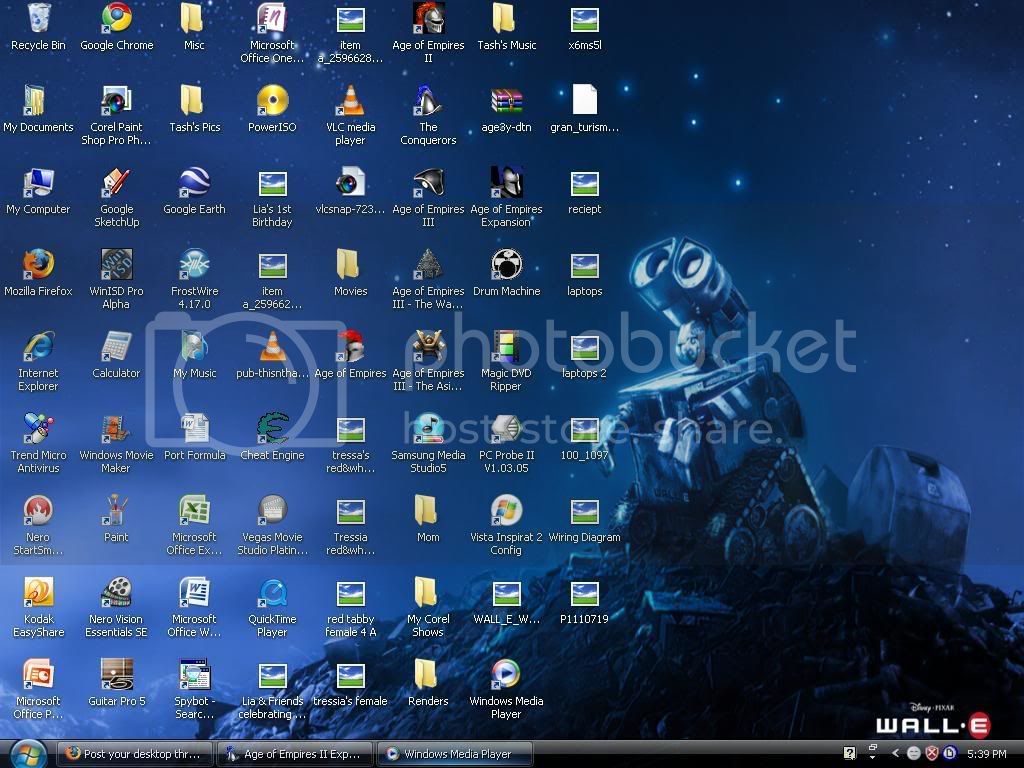Screen dimensions: 1024x768
Task: Select the Microsoft Office OneNote shortcut
Action: (x=272, y=18)
